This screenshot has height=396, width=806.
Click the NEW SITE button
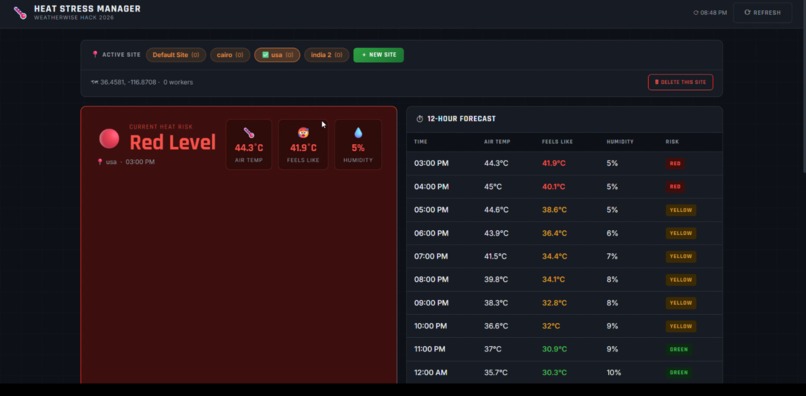(378, 55)
